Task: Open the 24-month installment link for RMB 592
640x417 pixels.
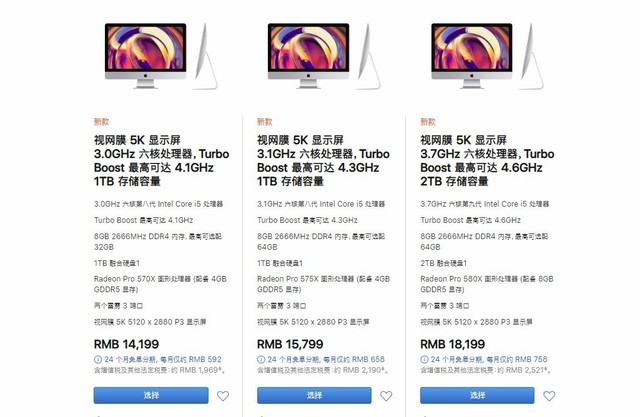Action: 163,359
